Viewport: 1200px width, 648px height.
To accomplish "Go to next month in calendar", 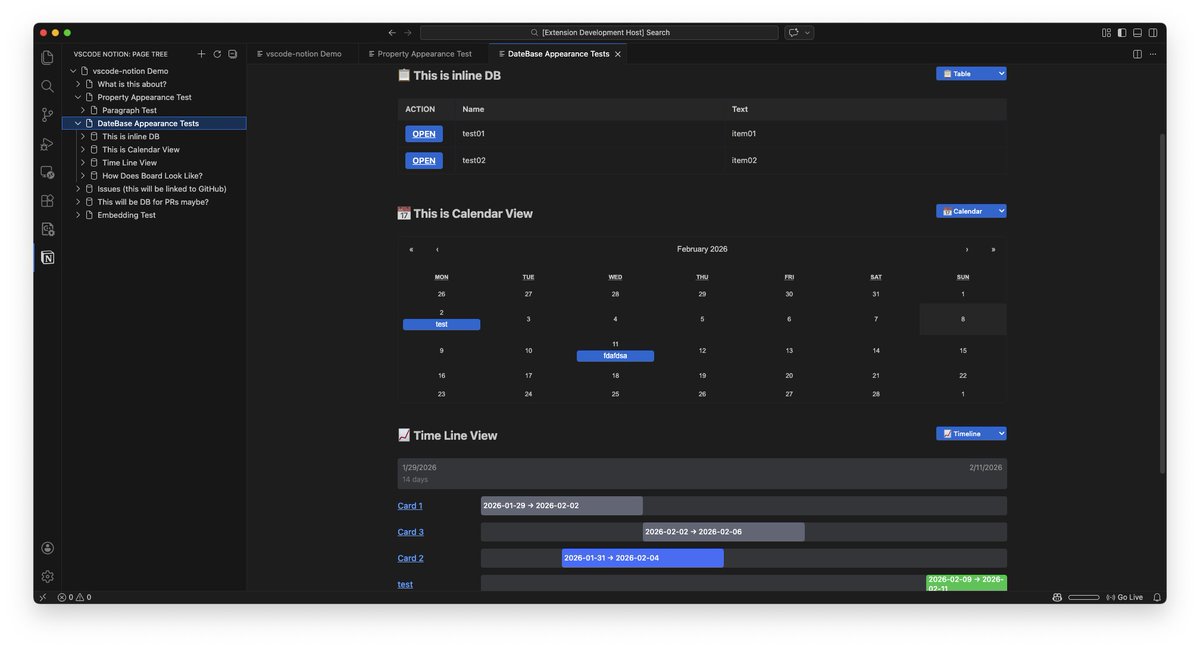I will (967, 249).
